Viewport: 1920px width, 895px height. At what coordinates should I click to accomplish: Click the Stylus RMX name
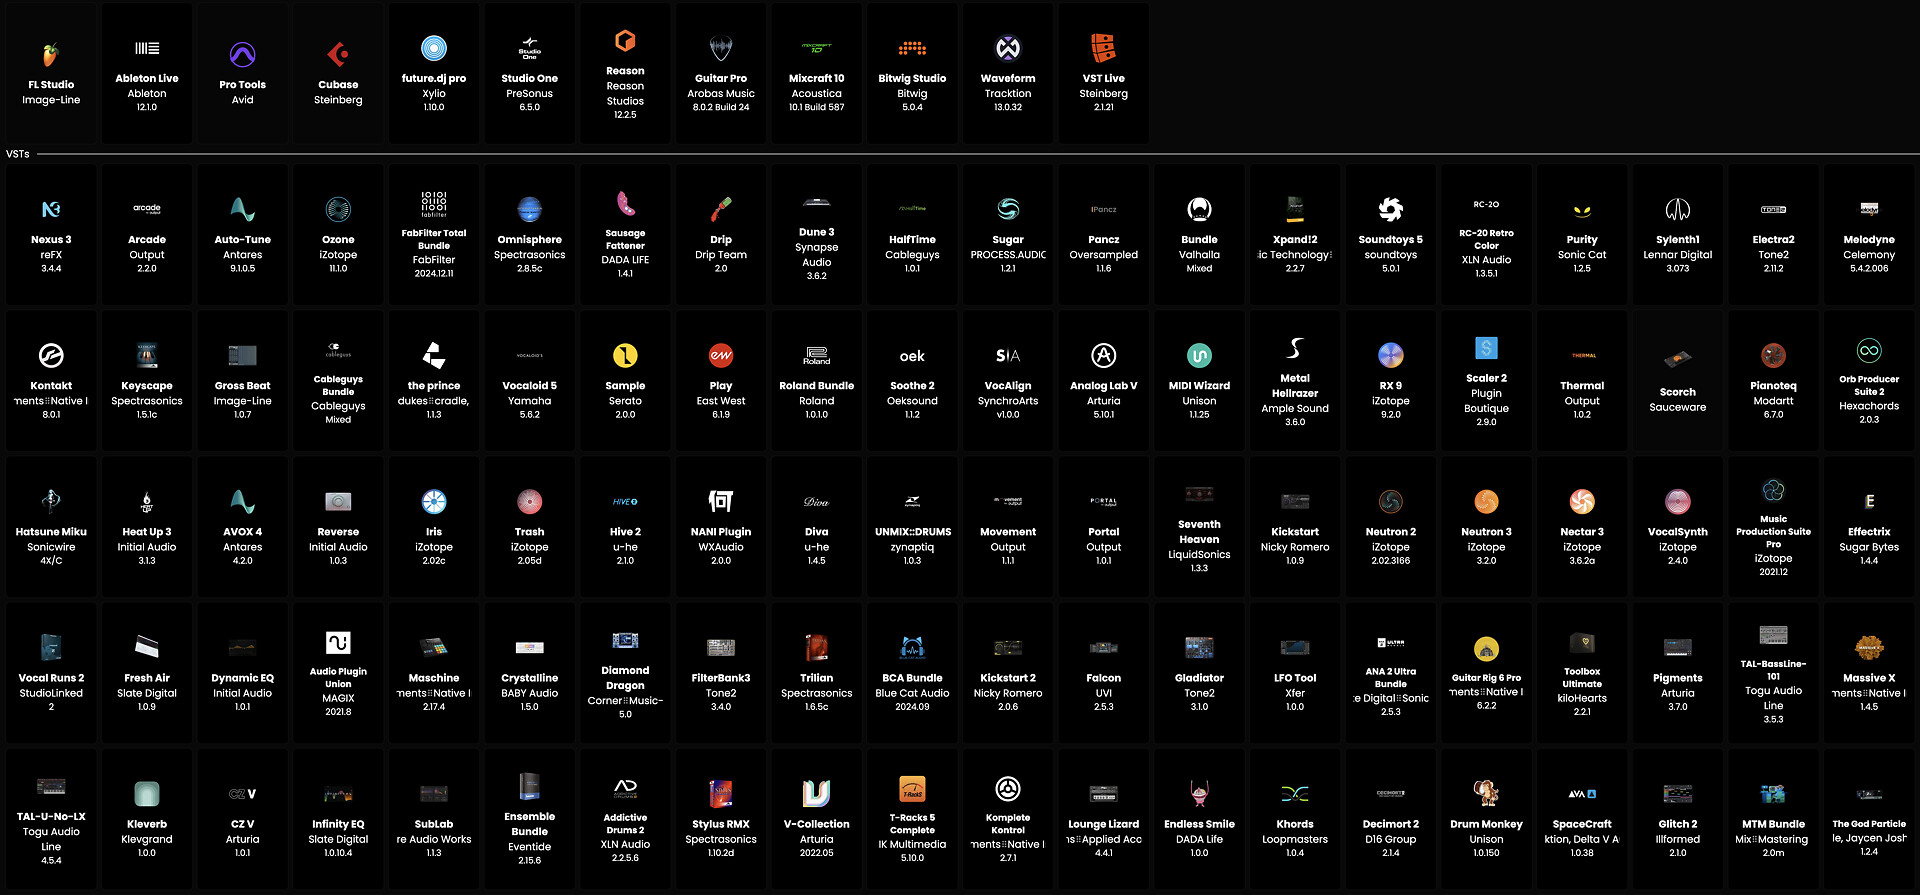coord(721,825)
